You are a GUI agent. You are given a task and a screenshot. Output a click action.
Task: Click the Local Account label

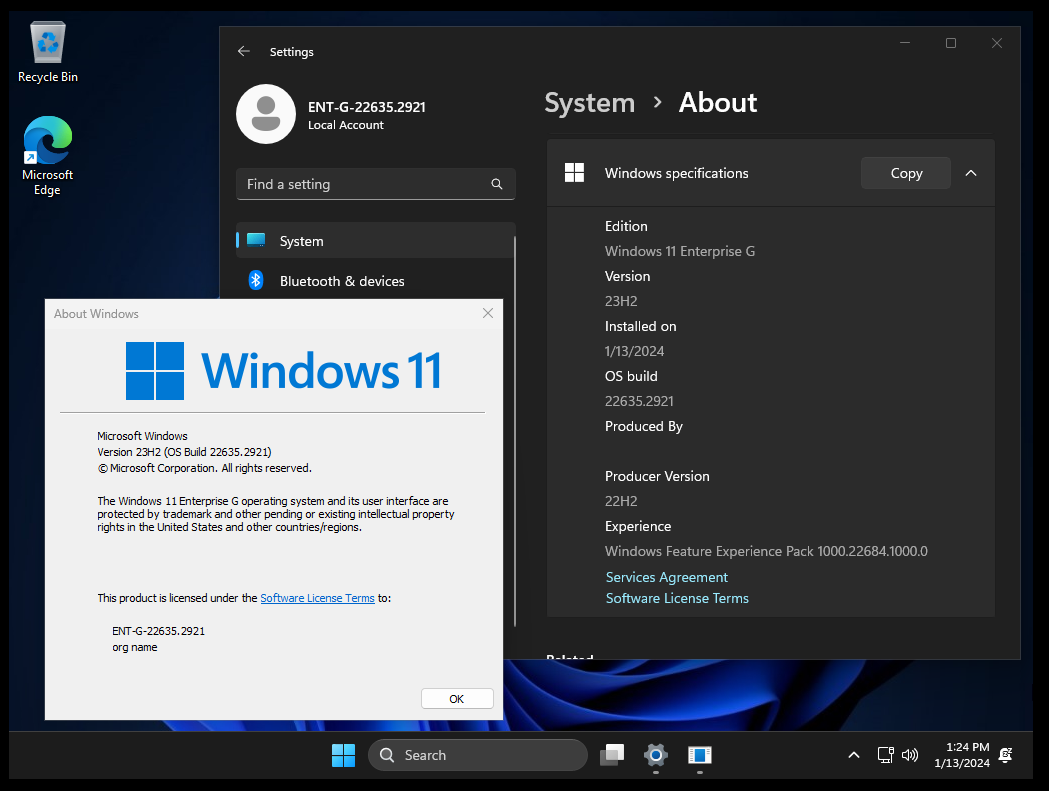[x=346, y=125]
